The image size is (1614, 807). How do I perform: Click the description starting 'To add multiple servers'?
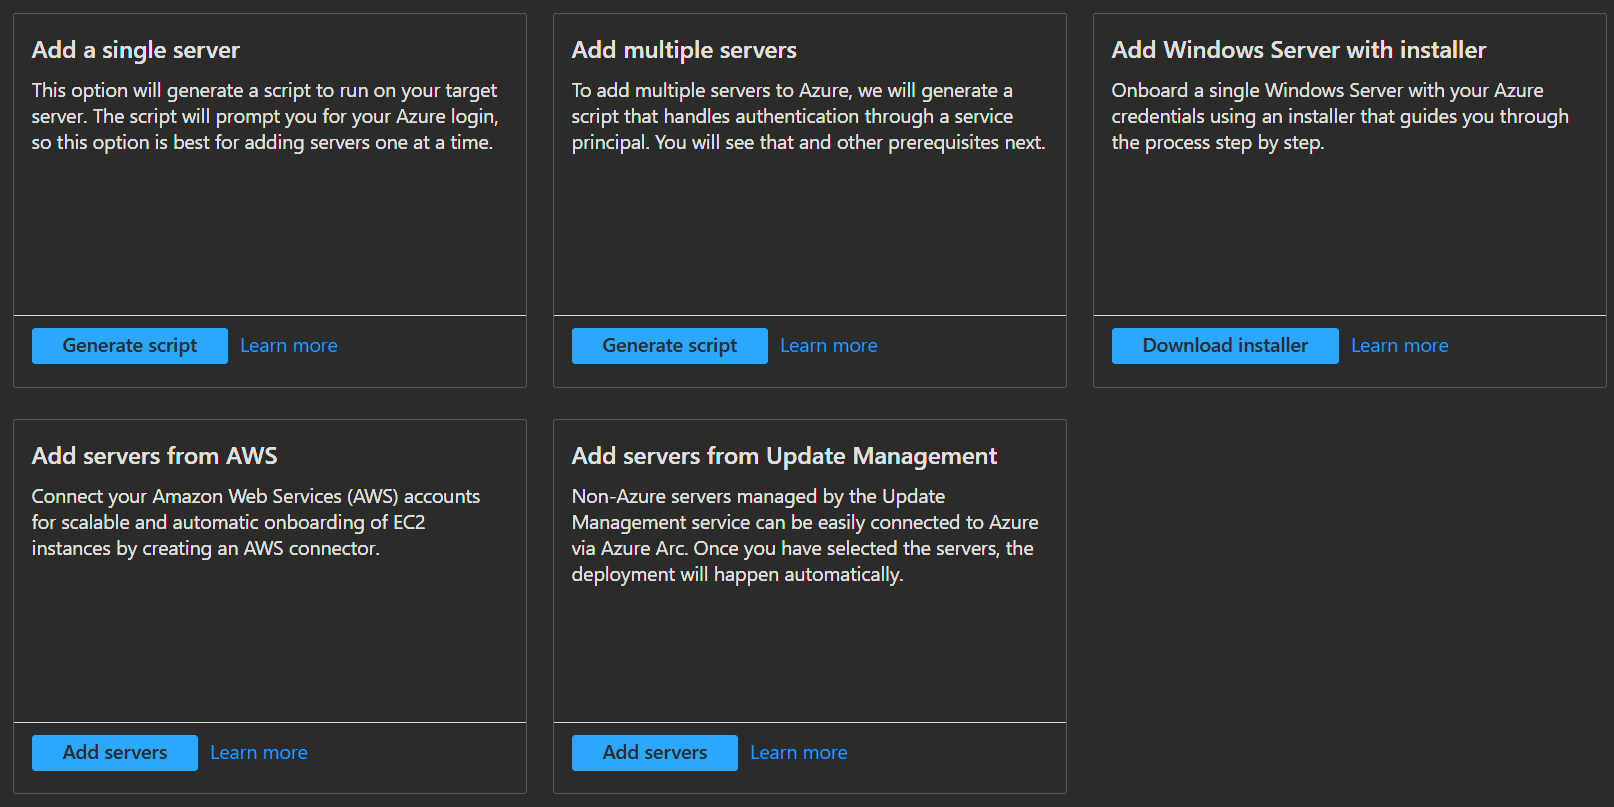[x=809, y=116]
